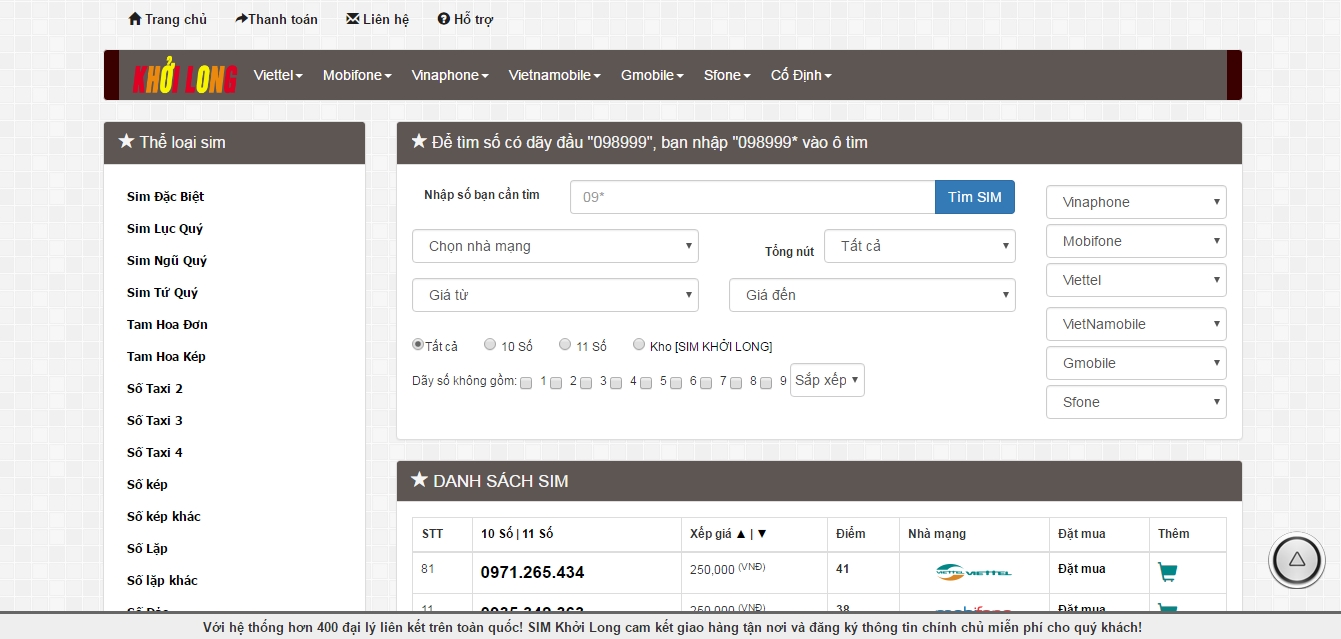Screen dimensions: 1341x639
Task: Click the arrow icon beside Thanh toán
Action: (x=241, y=19)
